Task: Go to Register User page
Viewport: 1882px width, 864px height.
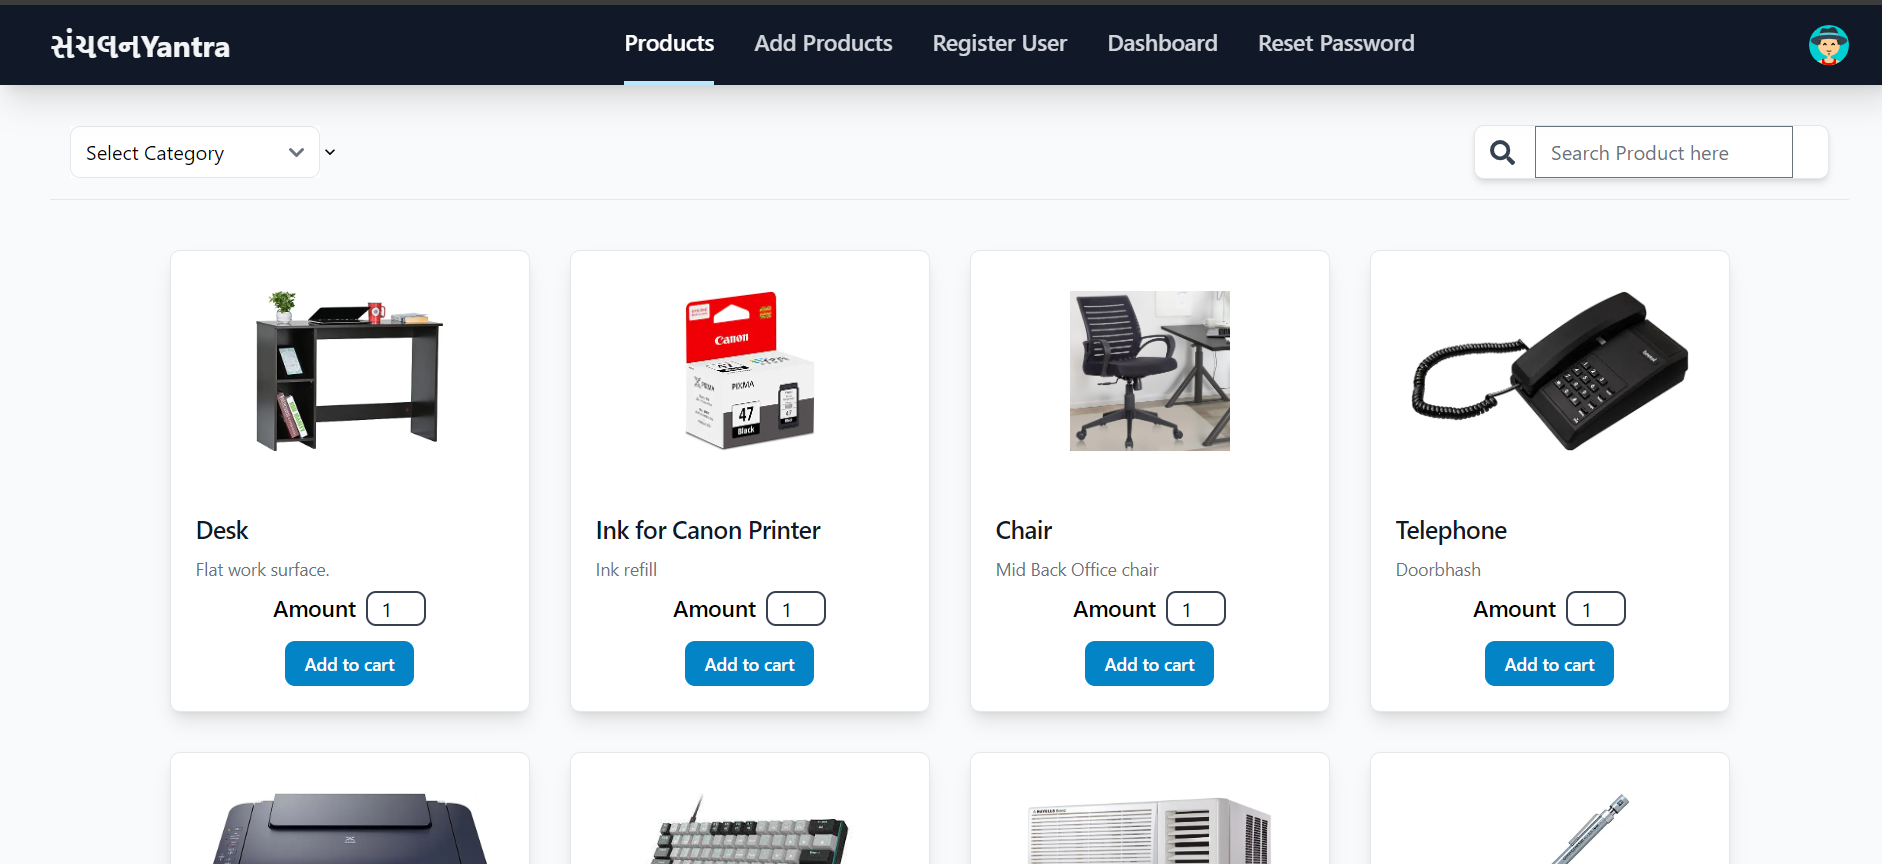Action: (999, 43)
